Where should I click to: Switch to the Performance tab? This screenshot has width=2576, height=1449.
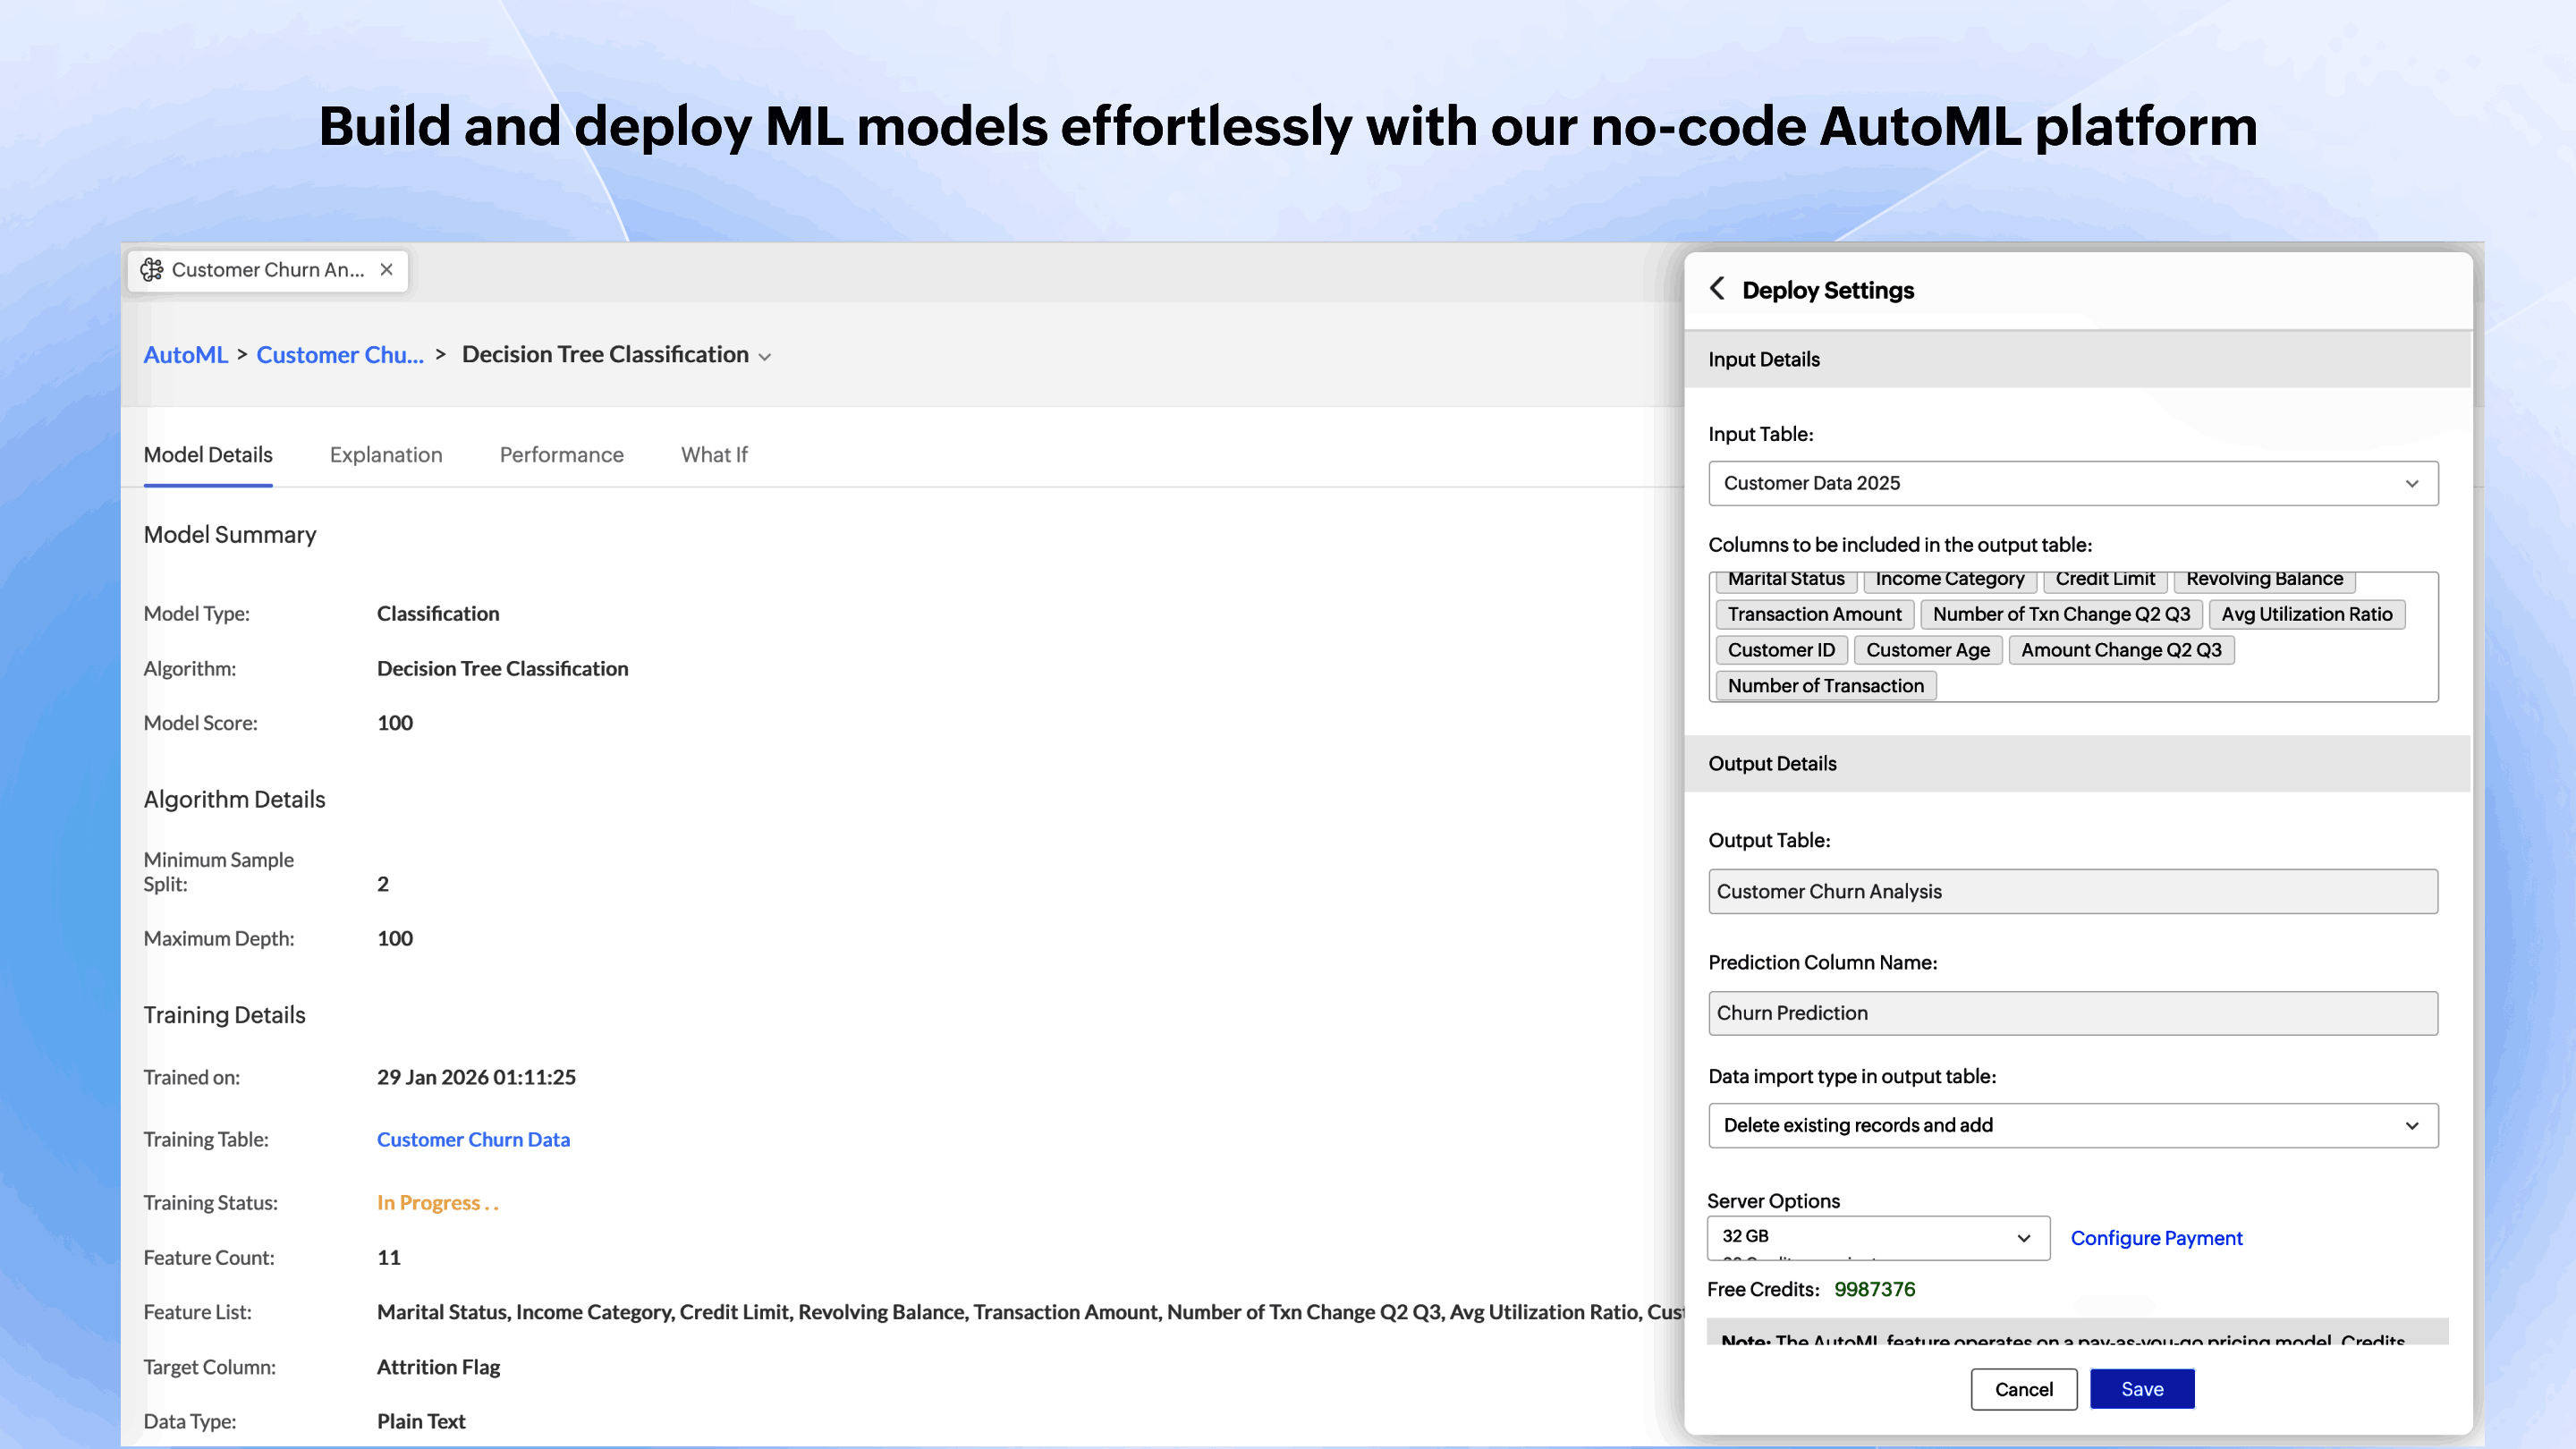click(x=561, y=455)
